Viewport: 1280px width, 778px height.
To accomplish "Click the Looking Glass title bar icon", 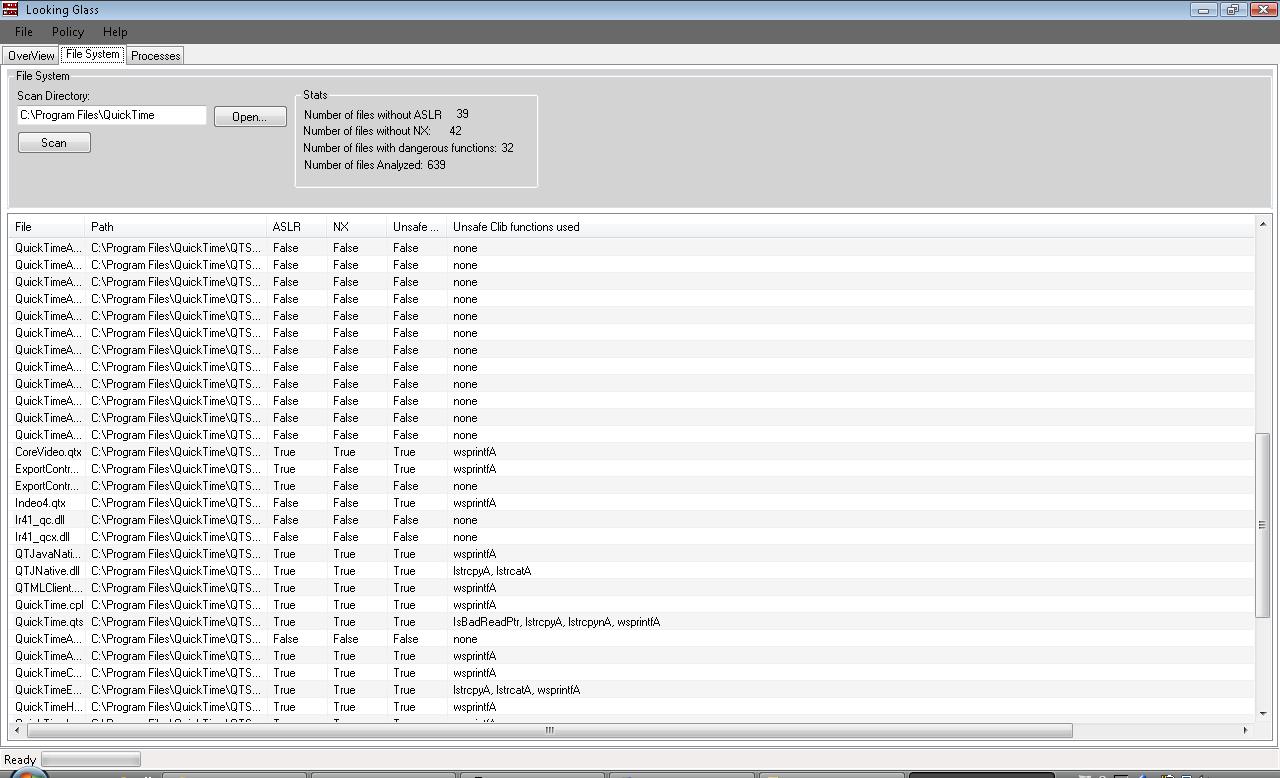I will tap(10, 9).
